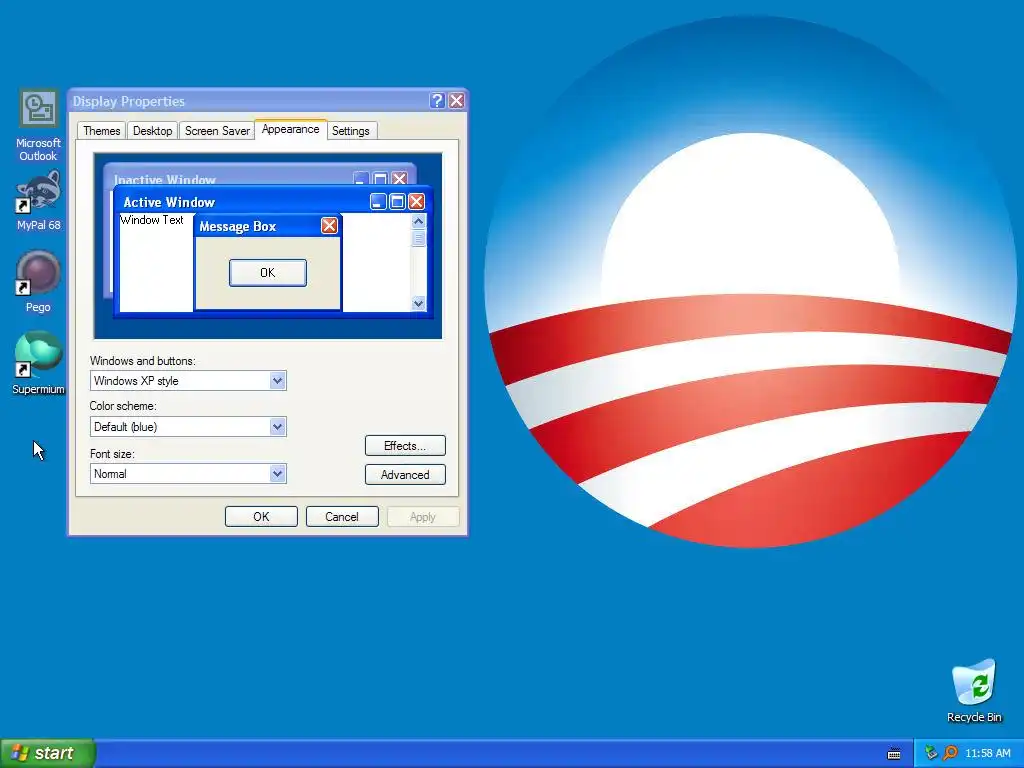Confirm with the dialog's OK button
Screen dimensions: 1024x768
click(261, 517)
